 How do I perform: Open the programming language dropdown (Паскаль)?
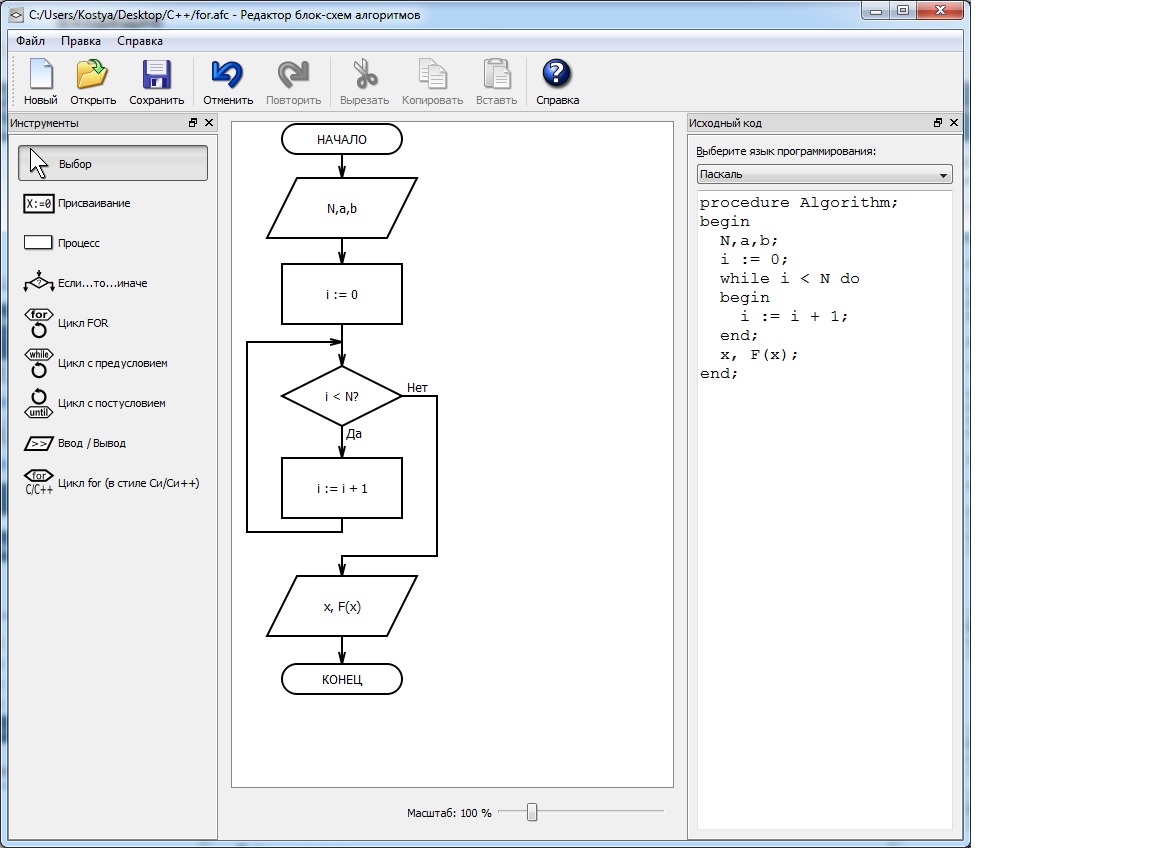[x=824, y=175]
